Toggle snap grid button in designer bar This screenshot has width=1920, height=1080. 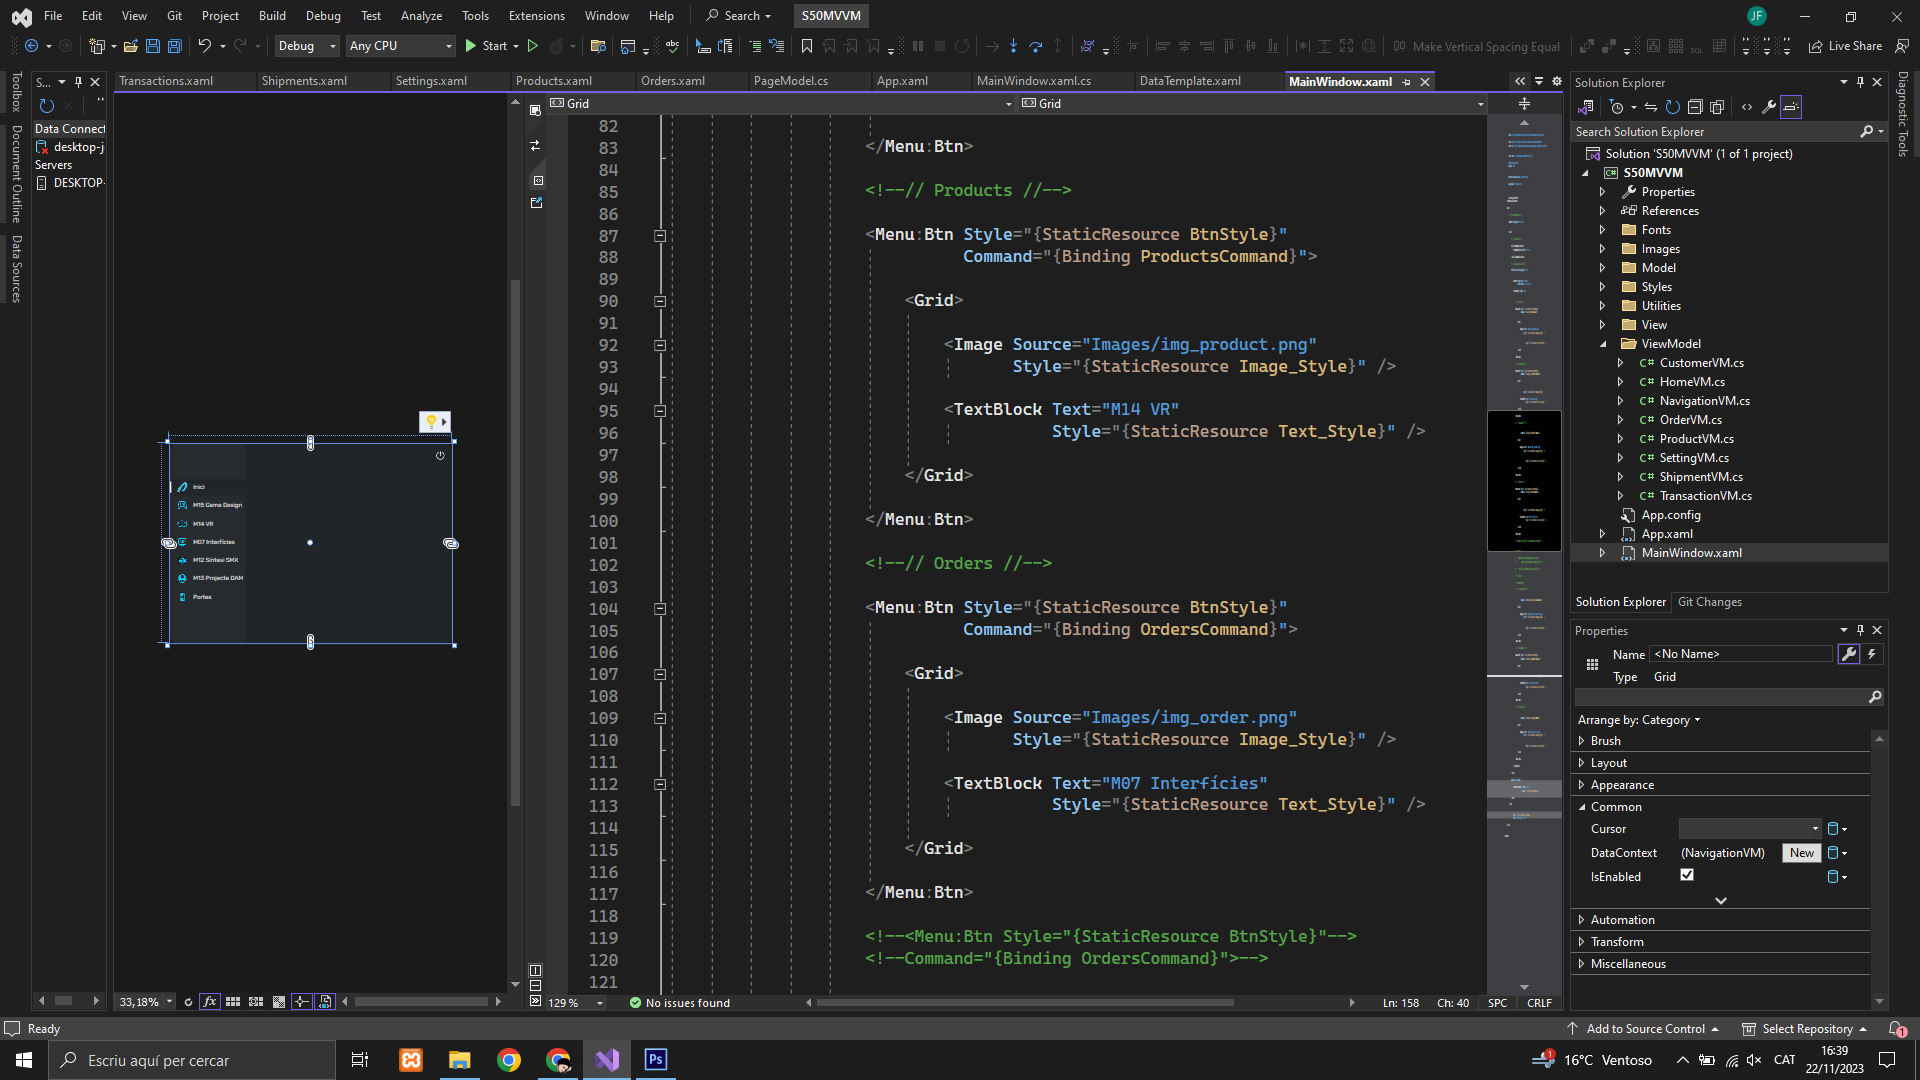(233, 1002)
